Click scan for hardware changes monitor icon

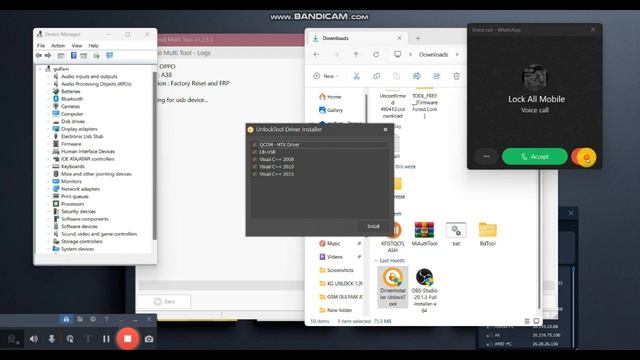[x=109, y=56]
